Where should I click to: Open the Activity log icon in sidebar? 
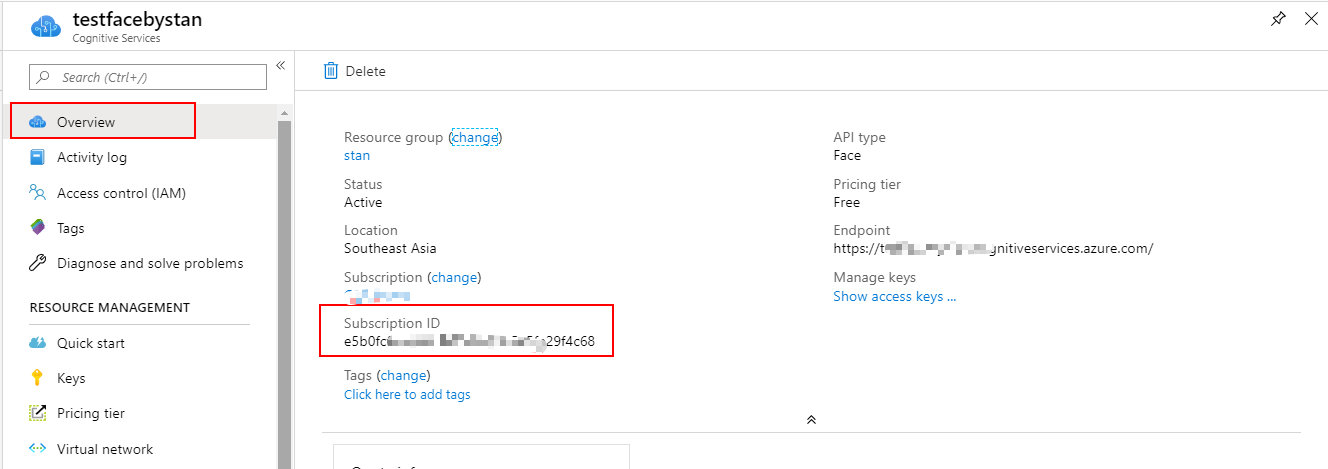click(38, 157)
